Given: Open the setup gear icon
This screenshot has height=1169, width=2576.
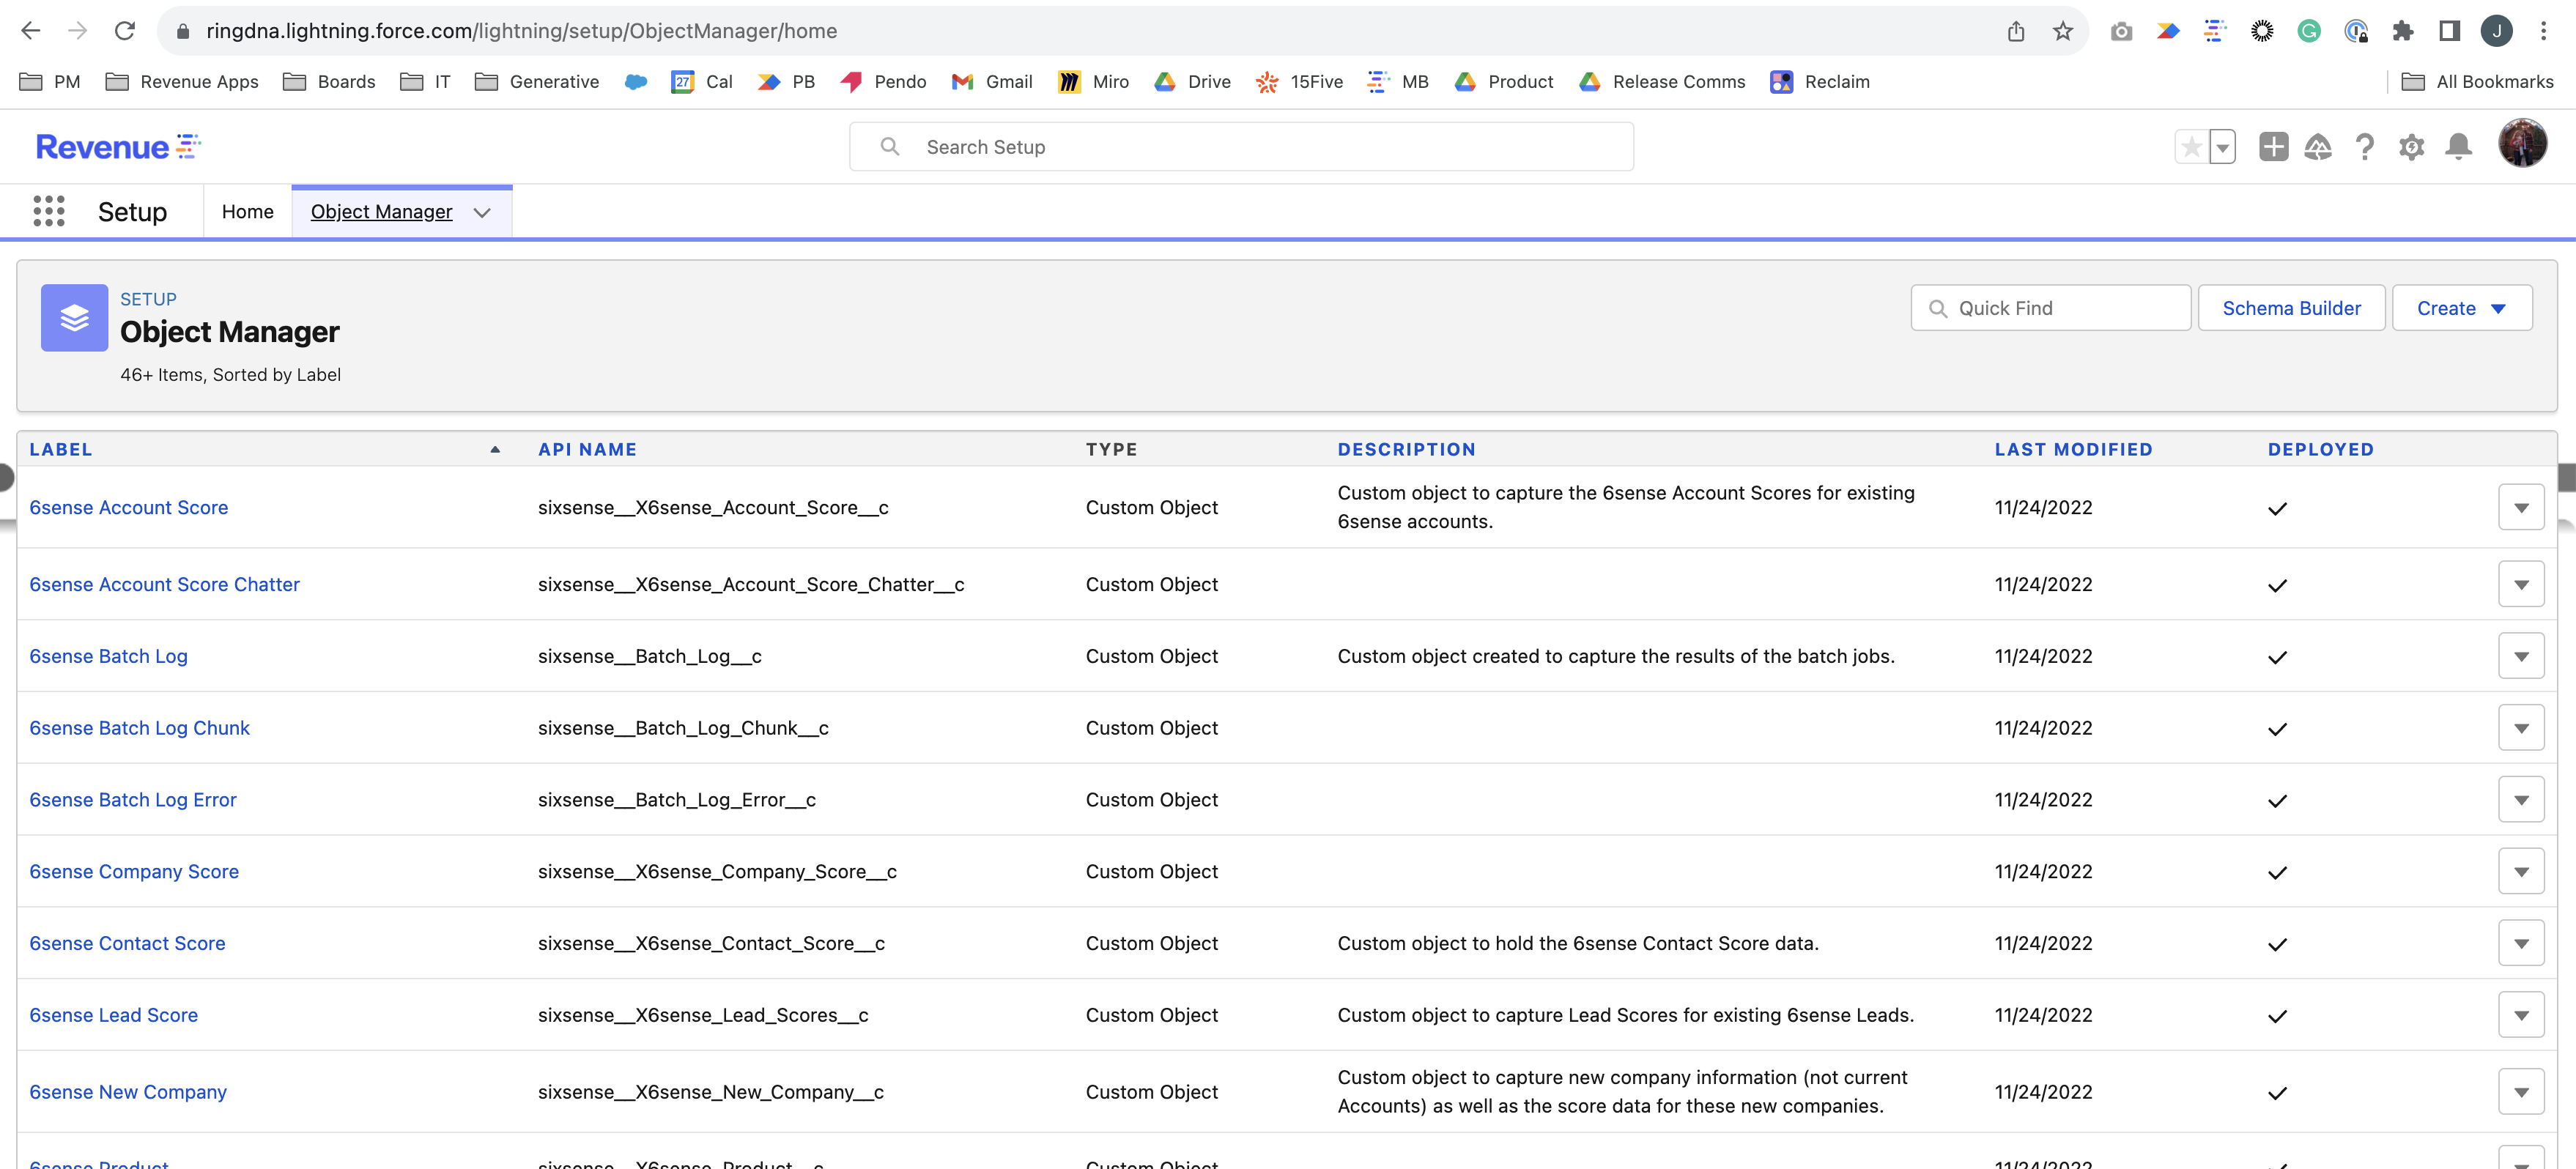Looking at the screenshot, I should tap(2412, 147).
